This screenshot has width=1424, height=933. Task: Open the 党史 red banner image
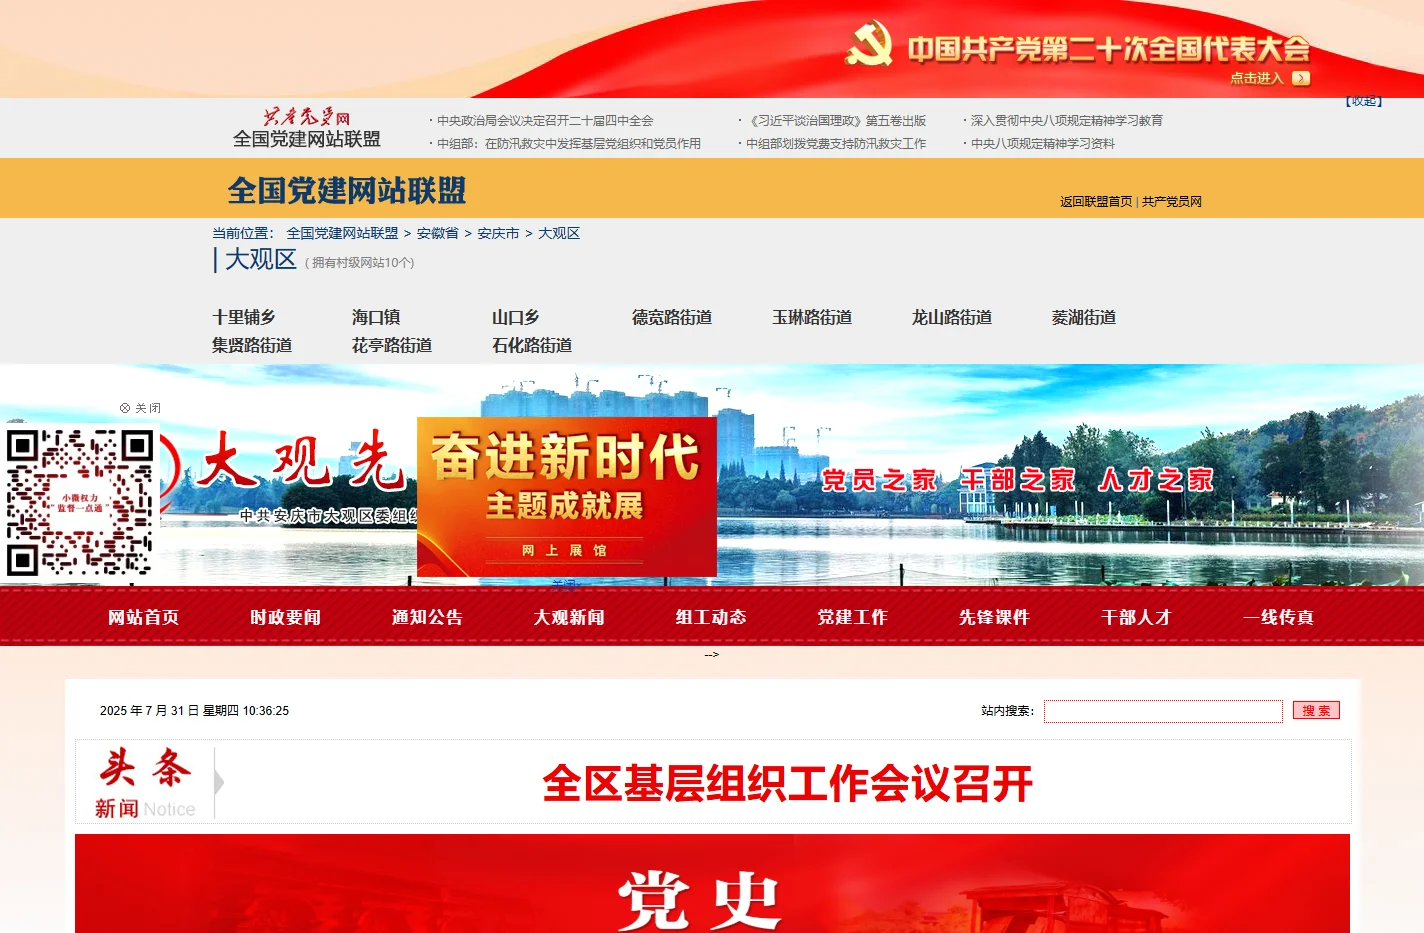coord(712,884)
